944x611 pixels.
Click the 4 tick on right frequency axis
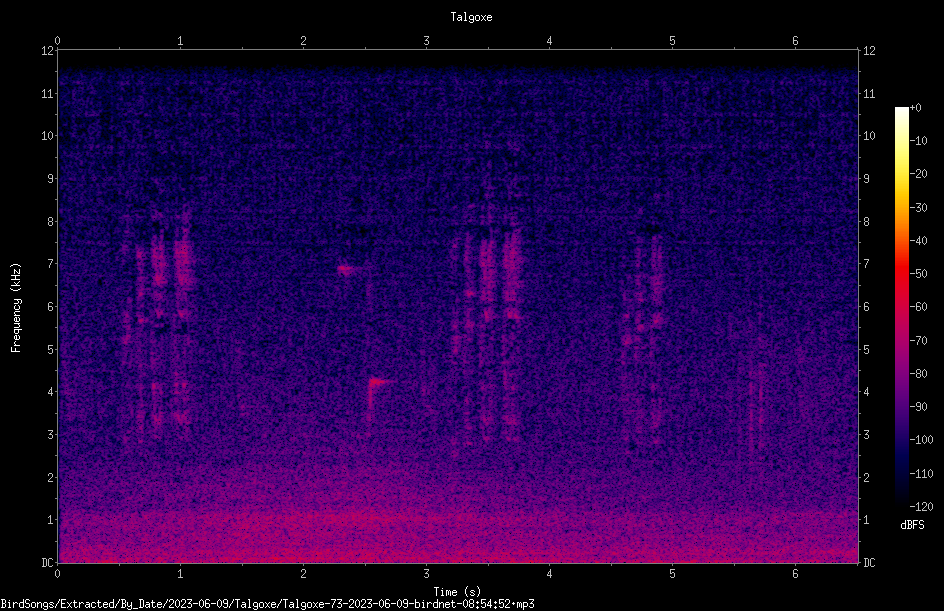(x=866, y=392)
